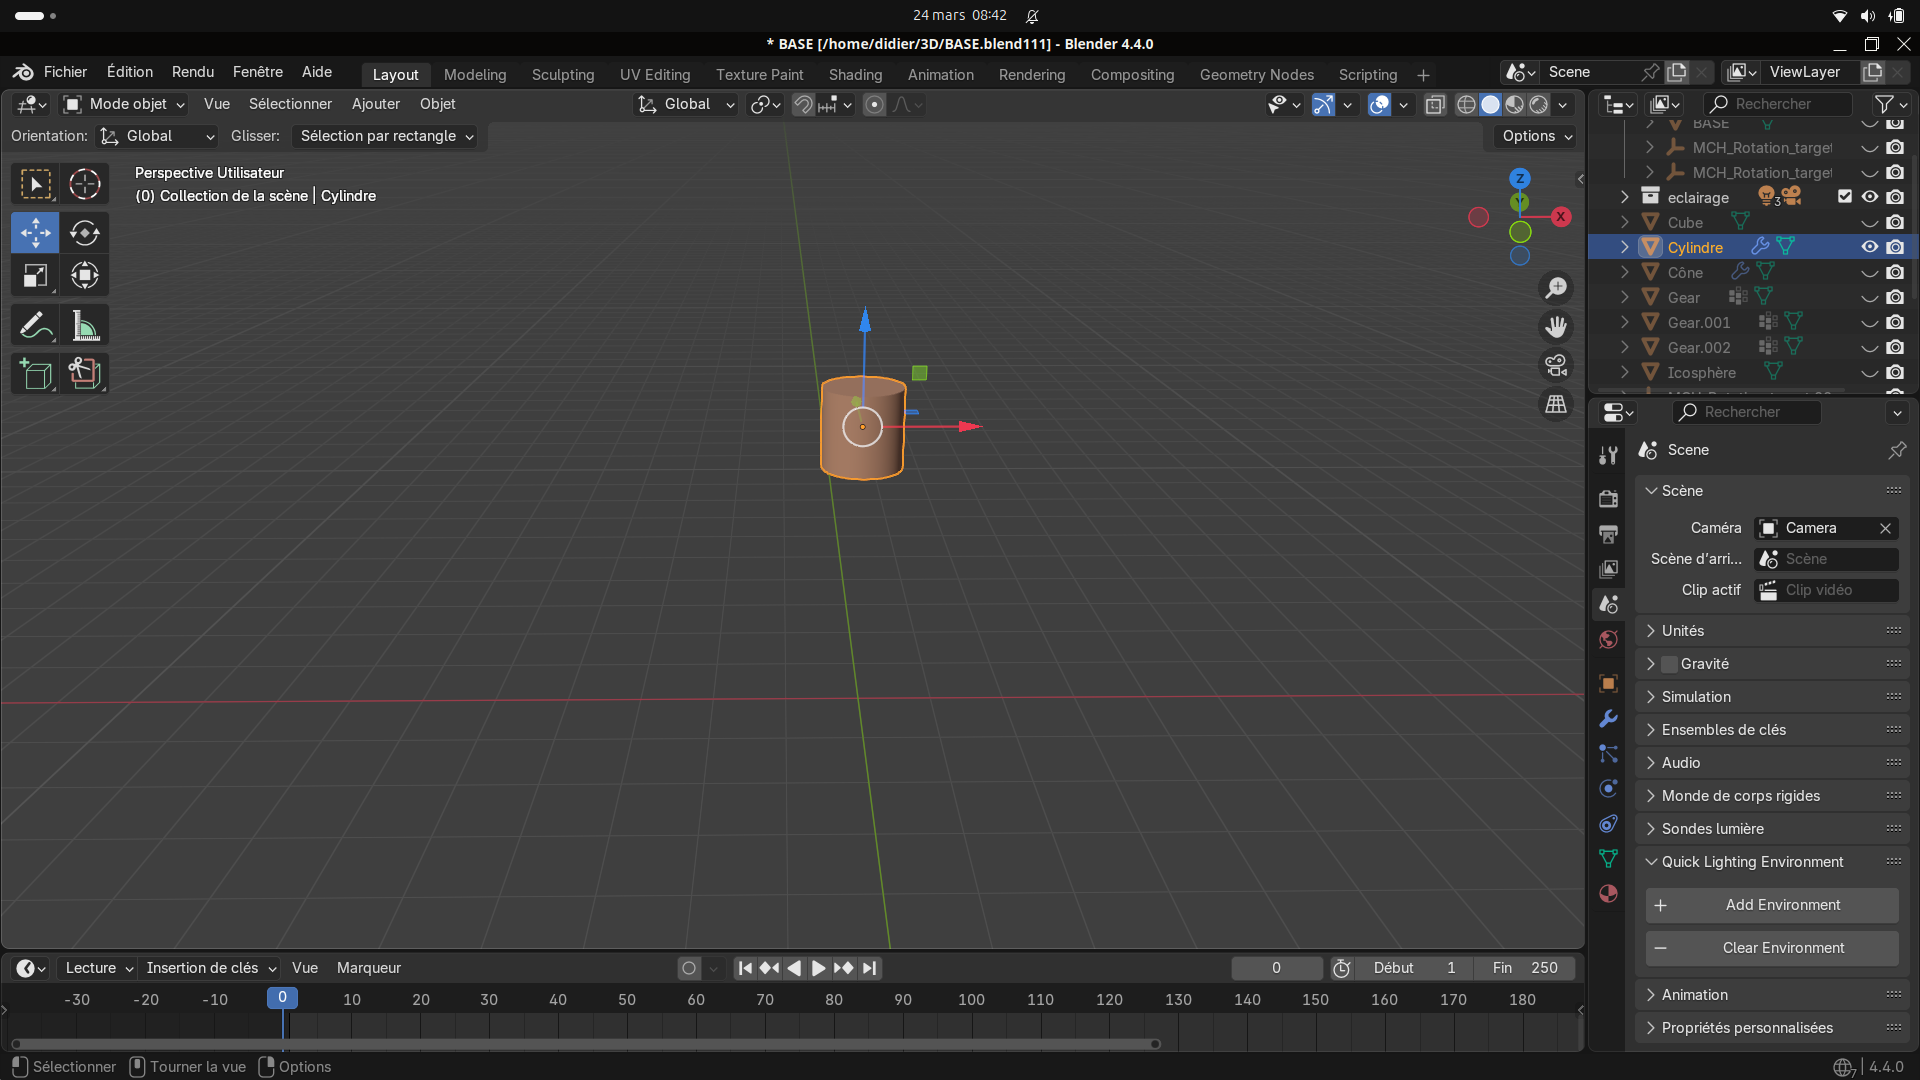Select the Measure ruler tool

coord(85,326)
